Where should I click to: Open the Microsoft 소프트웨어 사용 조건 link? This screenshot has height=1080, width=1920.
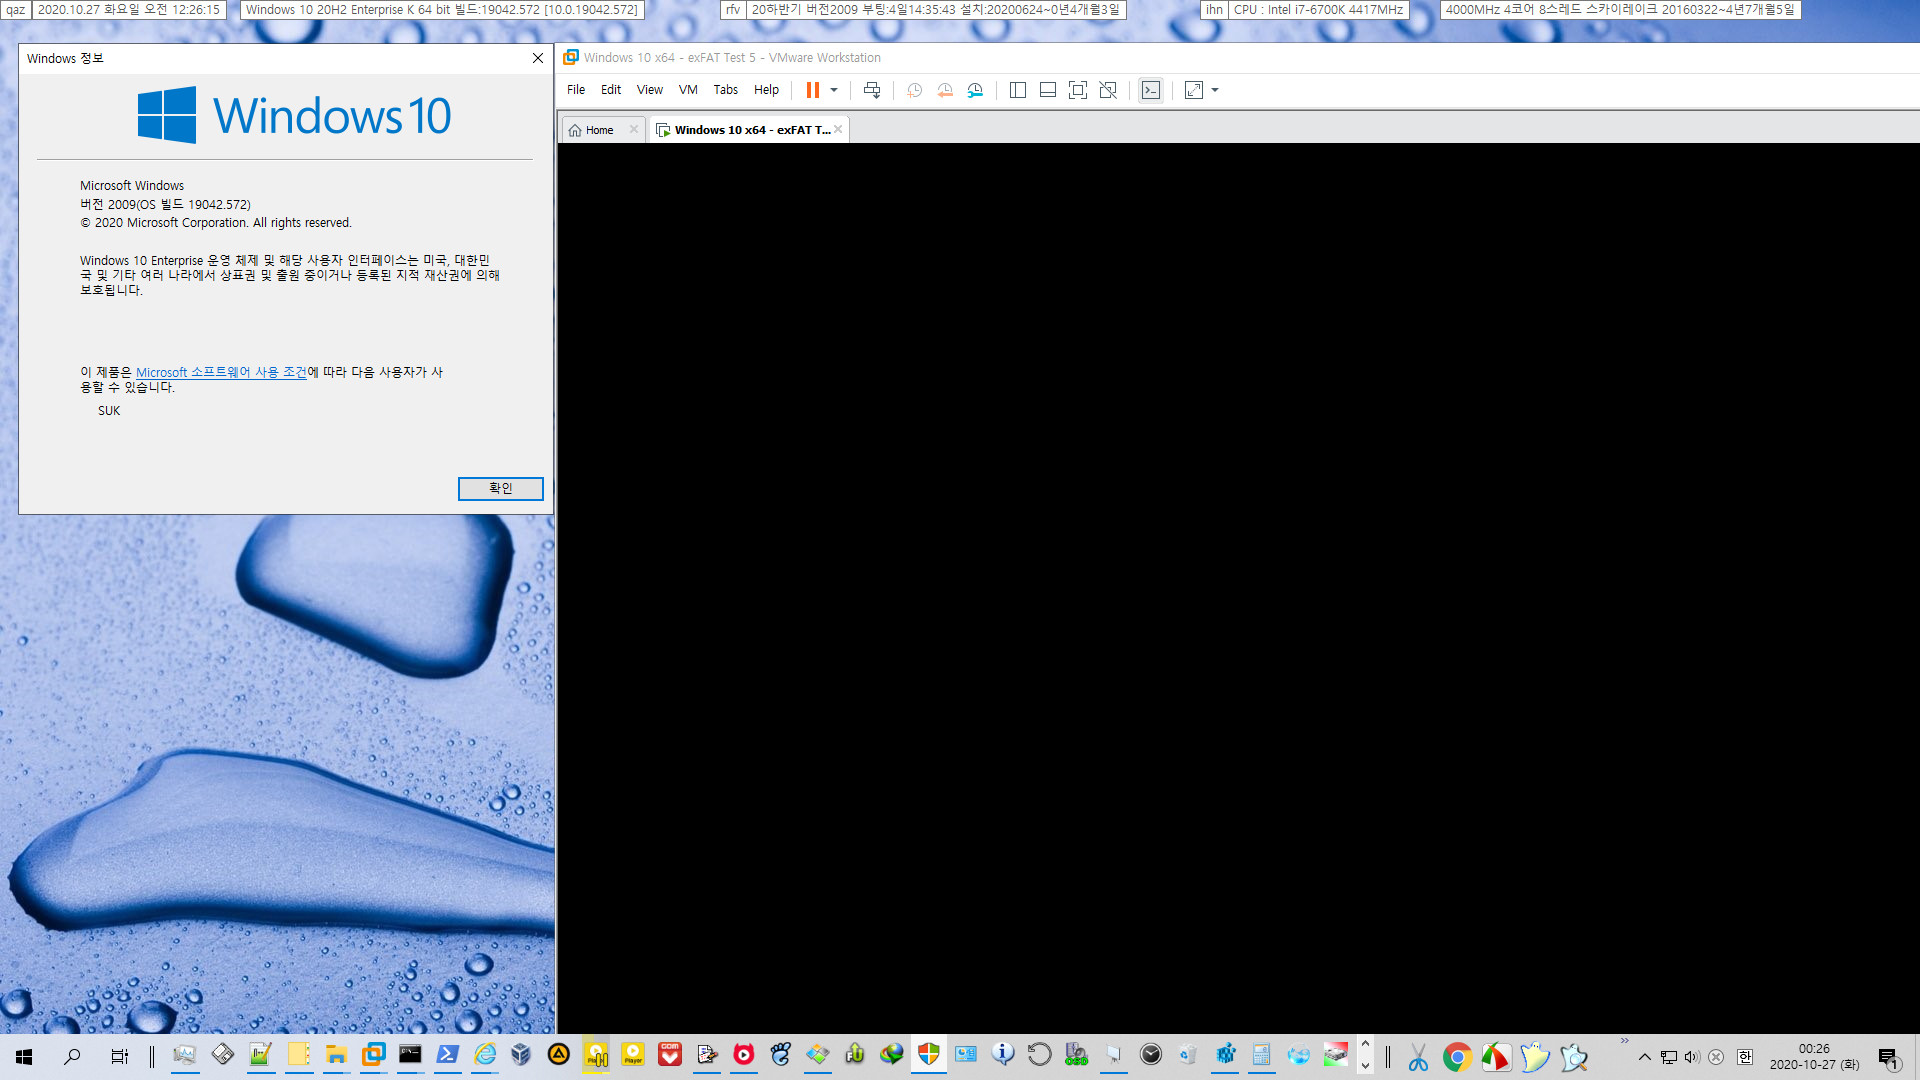(x=221, y=372)
